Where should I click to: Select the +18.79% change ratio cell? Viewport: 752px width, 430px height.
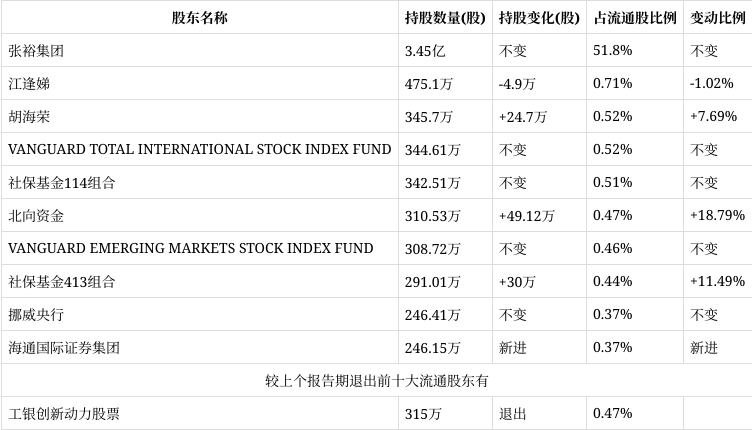717,216
